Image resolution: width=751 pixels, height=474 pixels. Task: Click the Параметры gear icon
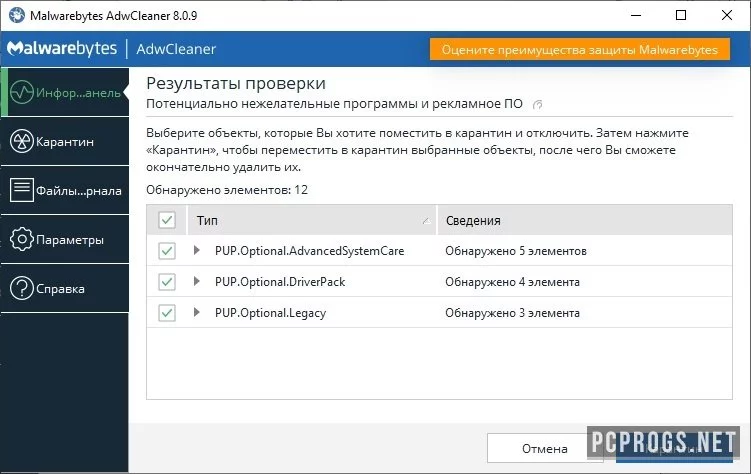[x=22, y=239]
